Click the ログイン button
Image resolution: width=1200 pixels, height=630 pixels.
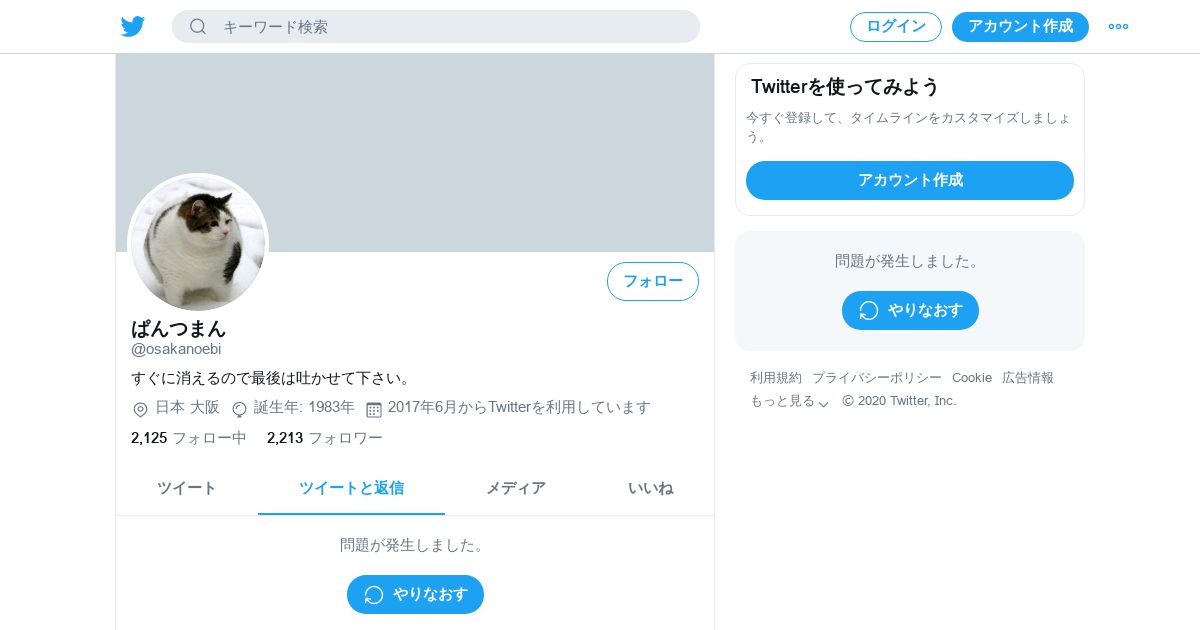point(896,27)
